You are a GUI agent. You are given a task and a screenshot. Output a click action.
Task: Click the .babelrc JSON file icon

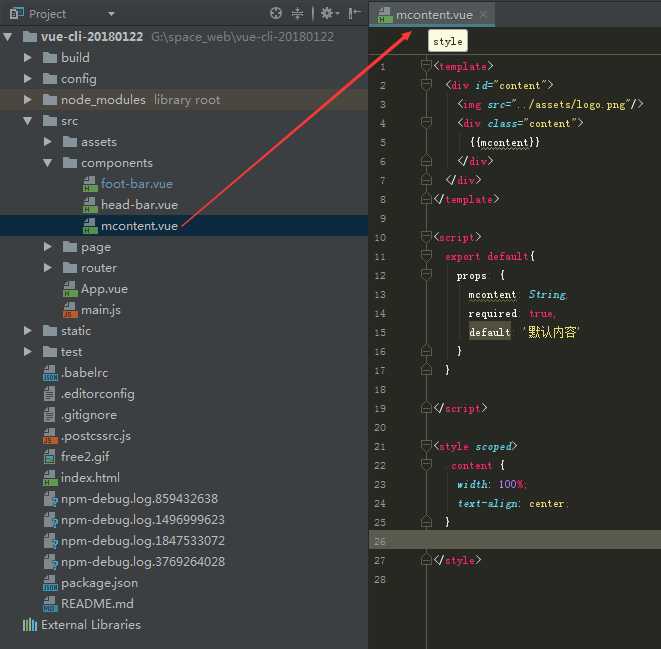[x=50, y=373]
